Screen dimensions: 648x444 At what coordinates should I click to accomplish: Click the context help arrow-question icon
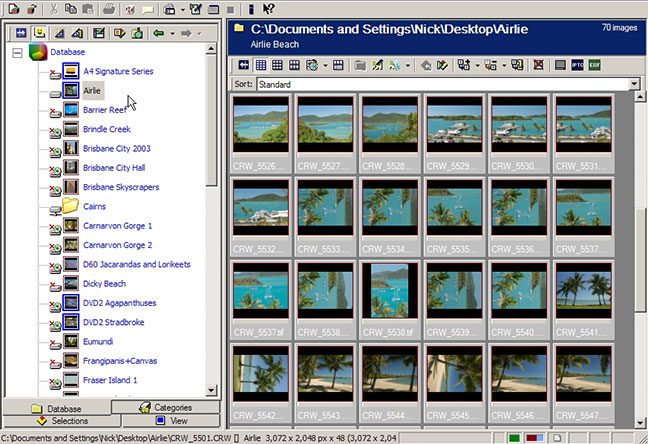coord(269,9)
